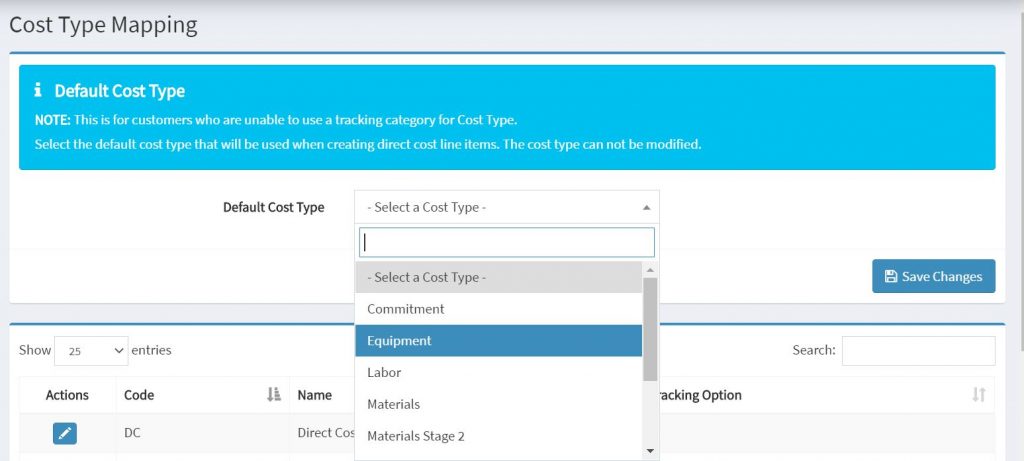Click the Name column header

(x=315, y=395)
